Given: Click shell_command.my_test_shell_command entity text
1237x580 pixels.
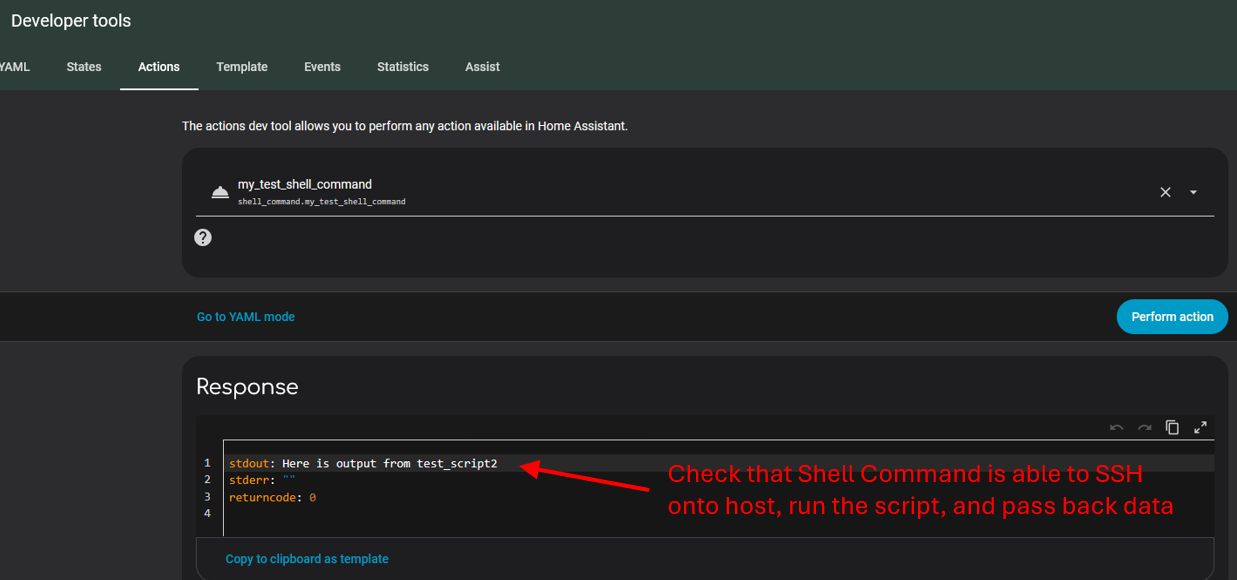Looking at the screenshot, I should pyautogui.click(x=321, y=202).
